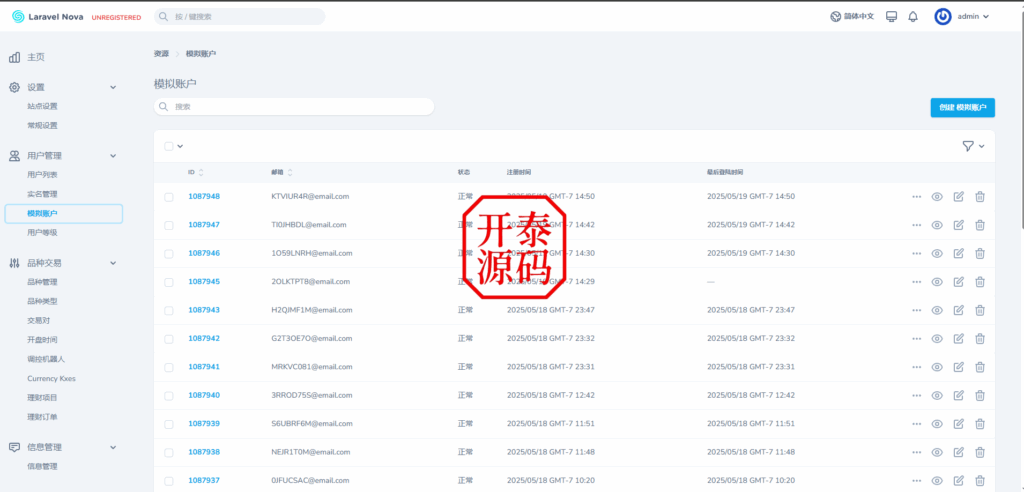Open 实名管理 in sidebar
1024x492 pixels.
coord(42,194)
